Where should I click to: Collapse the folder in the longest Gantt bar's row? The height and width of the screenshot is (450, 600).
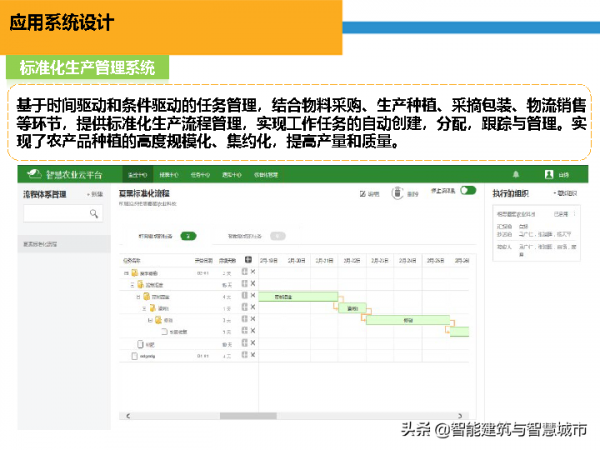pos(150,320)
